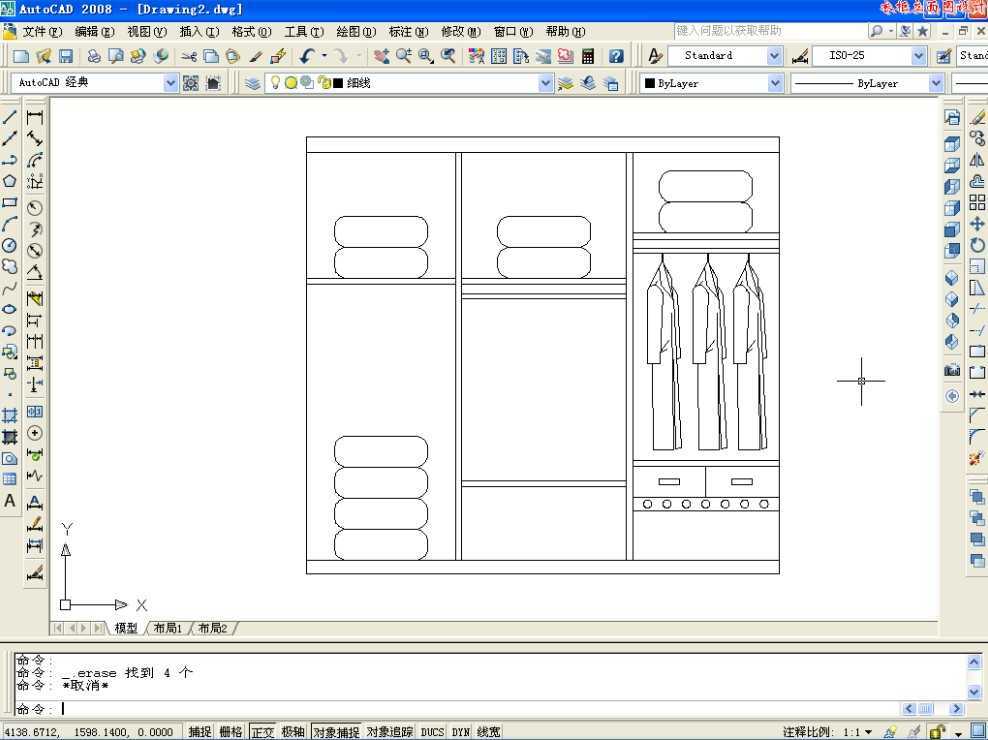The image size is (988, 740).
Task: Open the Quick Calculator icon
Action: click(x=588, y=56)
